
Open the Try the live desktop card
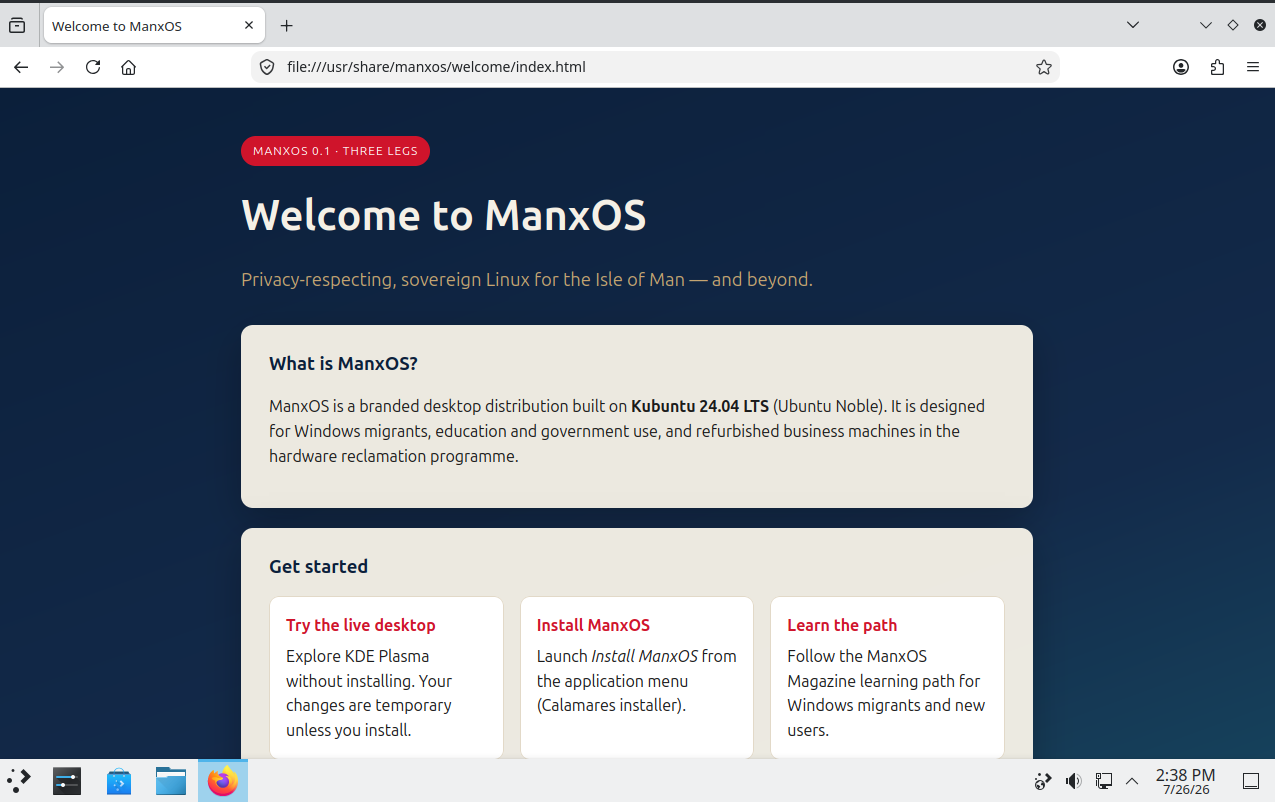[386, 677]
